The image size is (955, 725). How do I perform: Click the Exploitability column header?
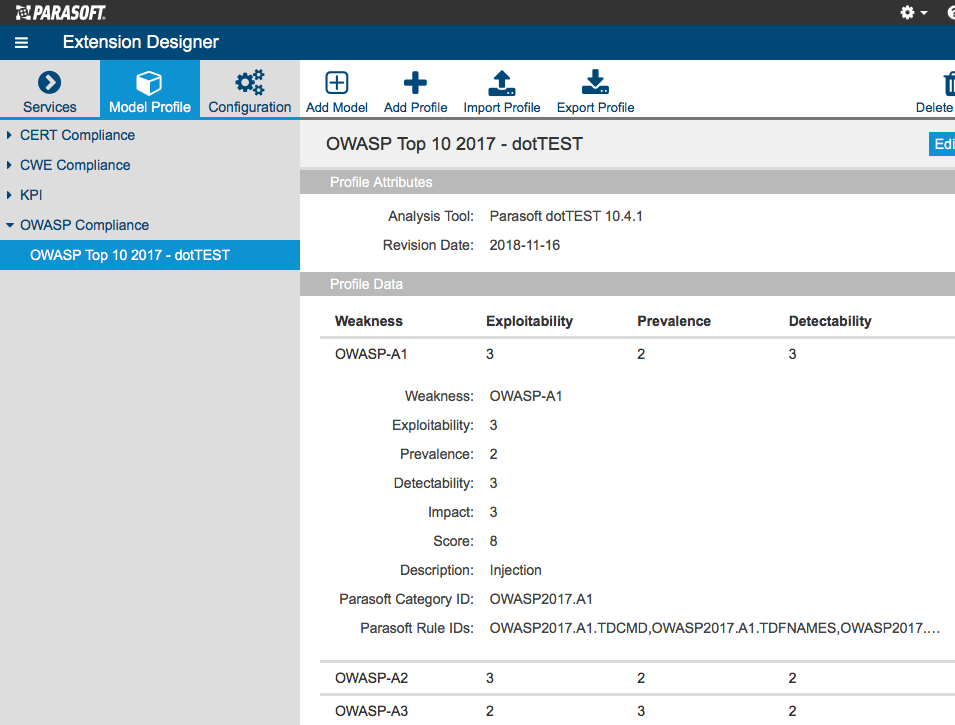click(529, 321)
